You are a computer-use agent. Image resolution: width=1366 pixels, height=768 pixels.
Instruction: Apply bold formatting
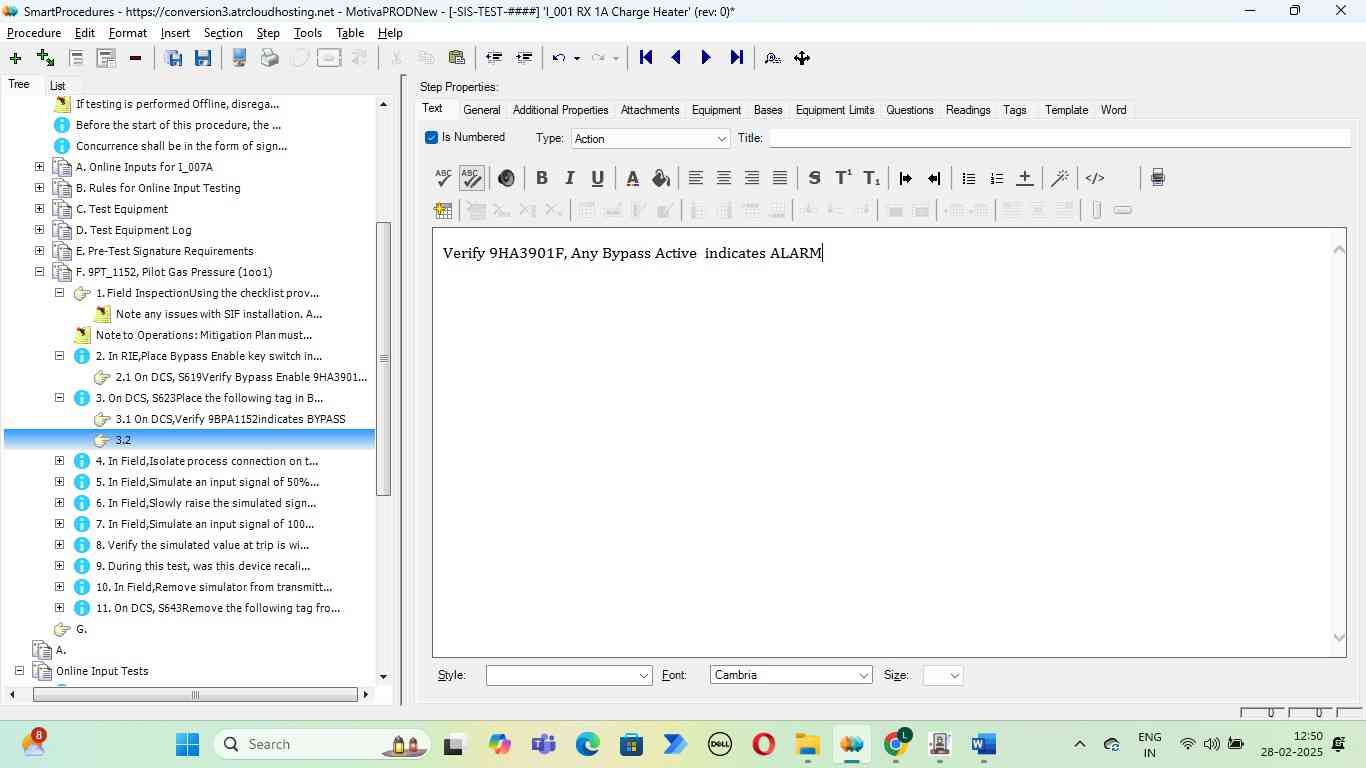tap(541, 178)
